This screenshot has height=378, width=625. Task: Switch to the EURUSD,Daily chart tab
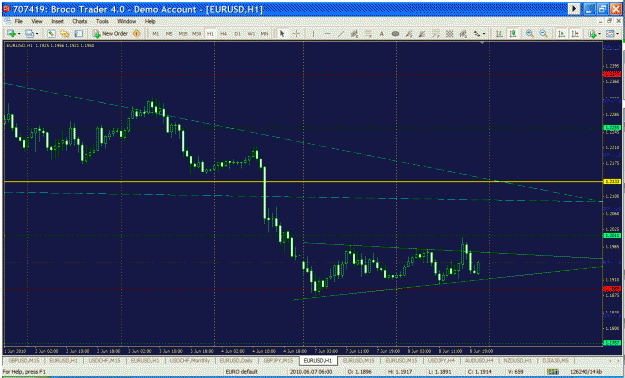coord(236,360)
